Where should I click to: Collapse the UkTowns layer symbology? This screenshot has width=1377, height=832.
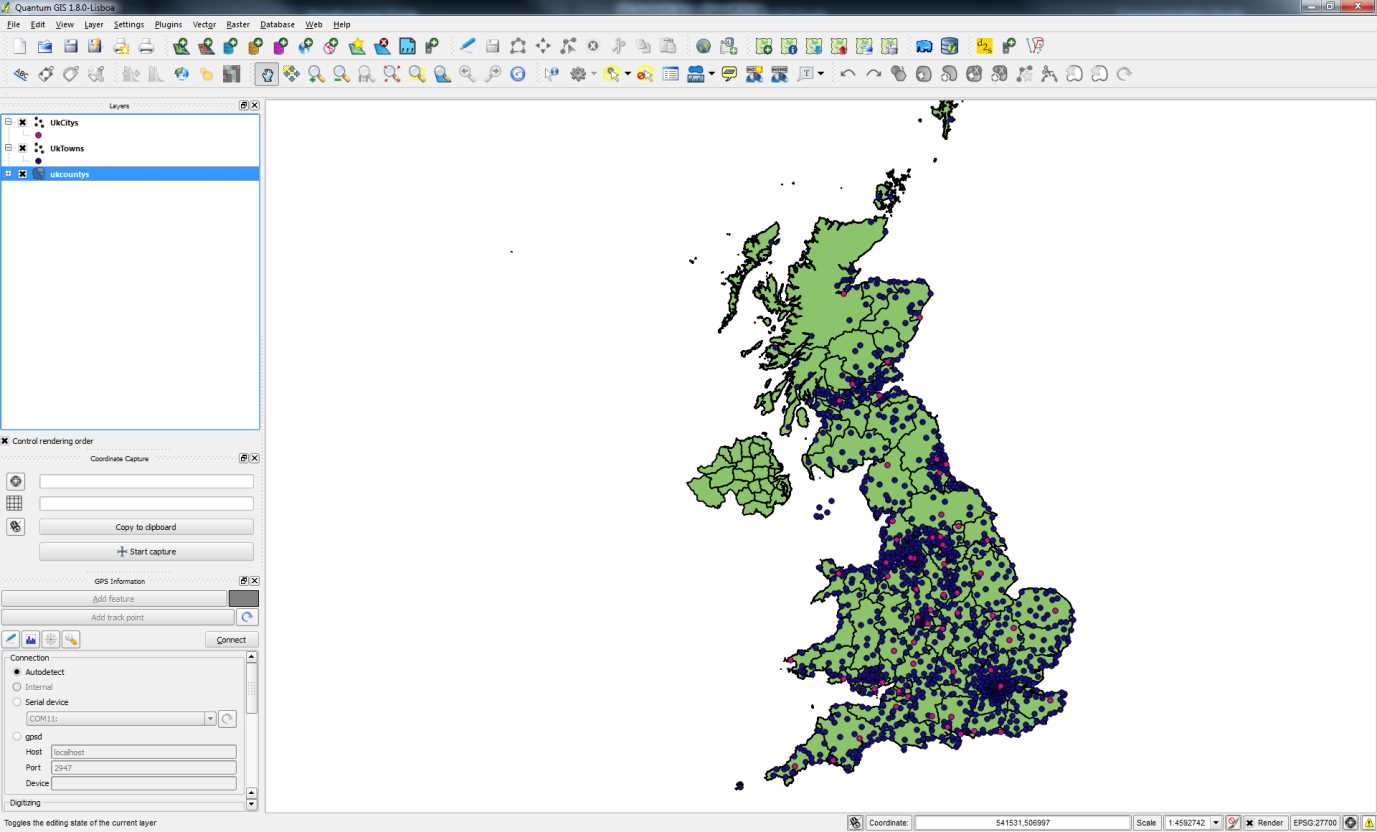point(8,148)
